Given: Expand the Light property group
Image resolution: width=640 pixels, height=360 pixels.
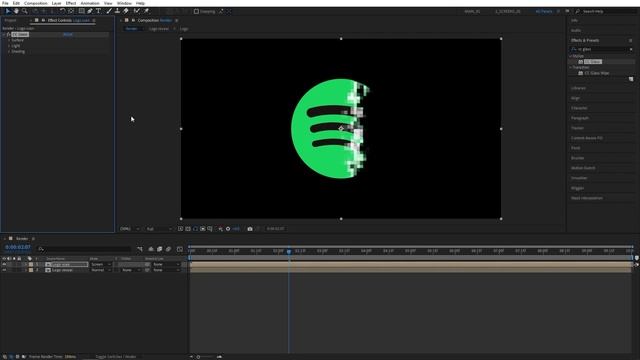Looking at the screenshot, I should 9,46.
